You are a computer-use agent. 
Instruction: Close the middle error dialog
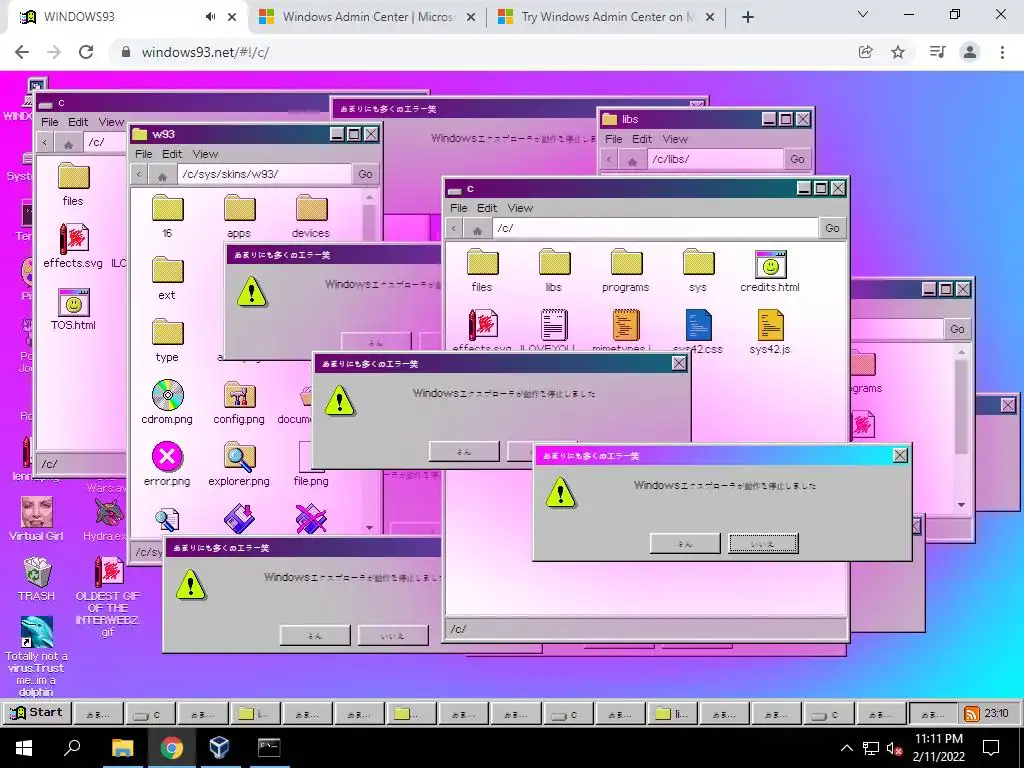point(679,363)
